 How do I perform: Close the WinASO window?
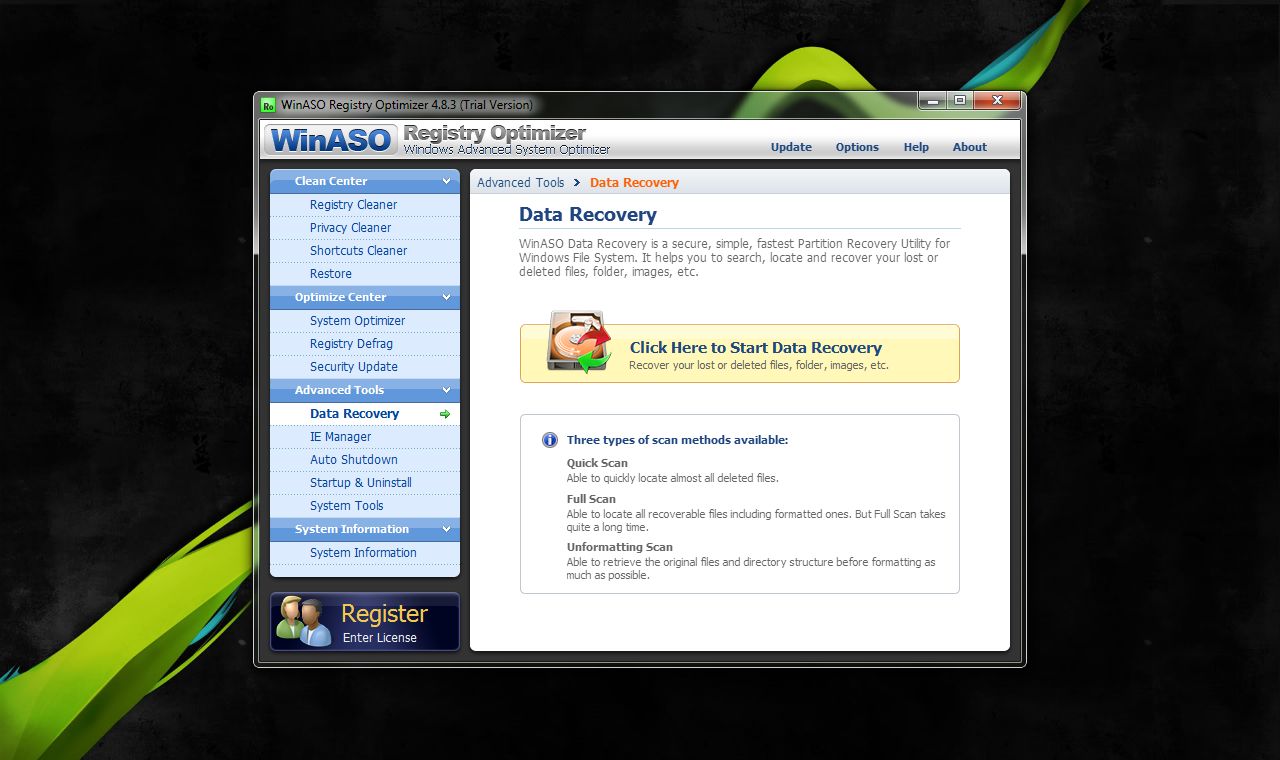coord(996,100)
